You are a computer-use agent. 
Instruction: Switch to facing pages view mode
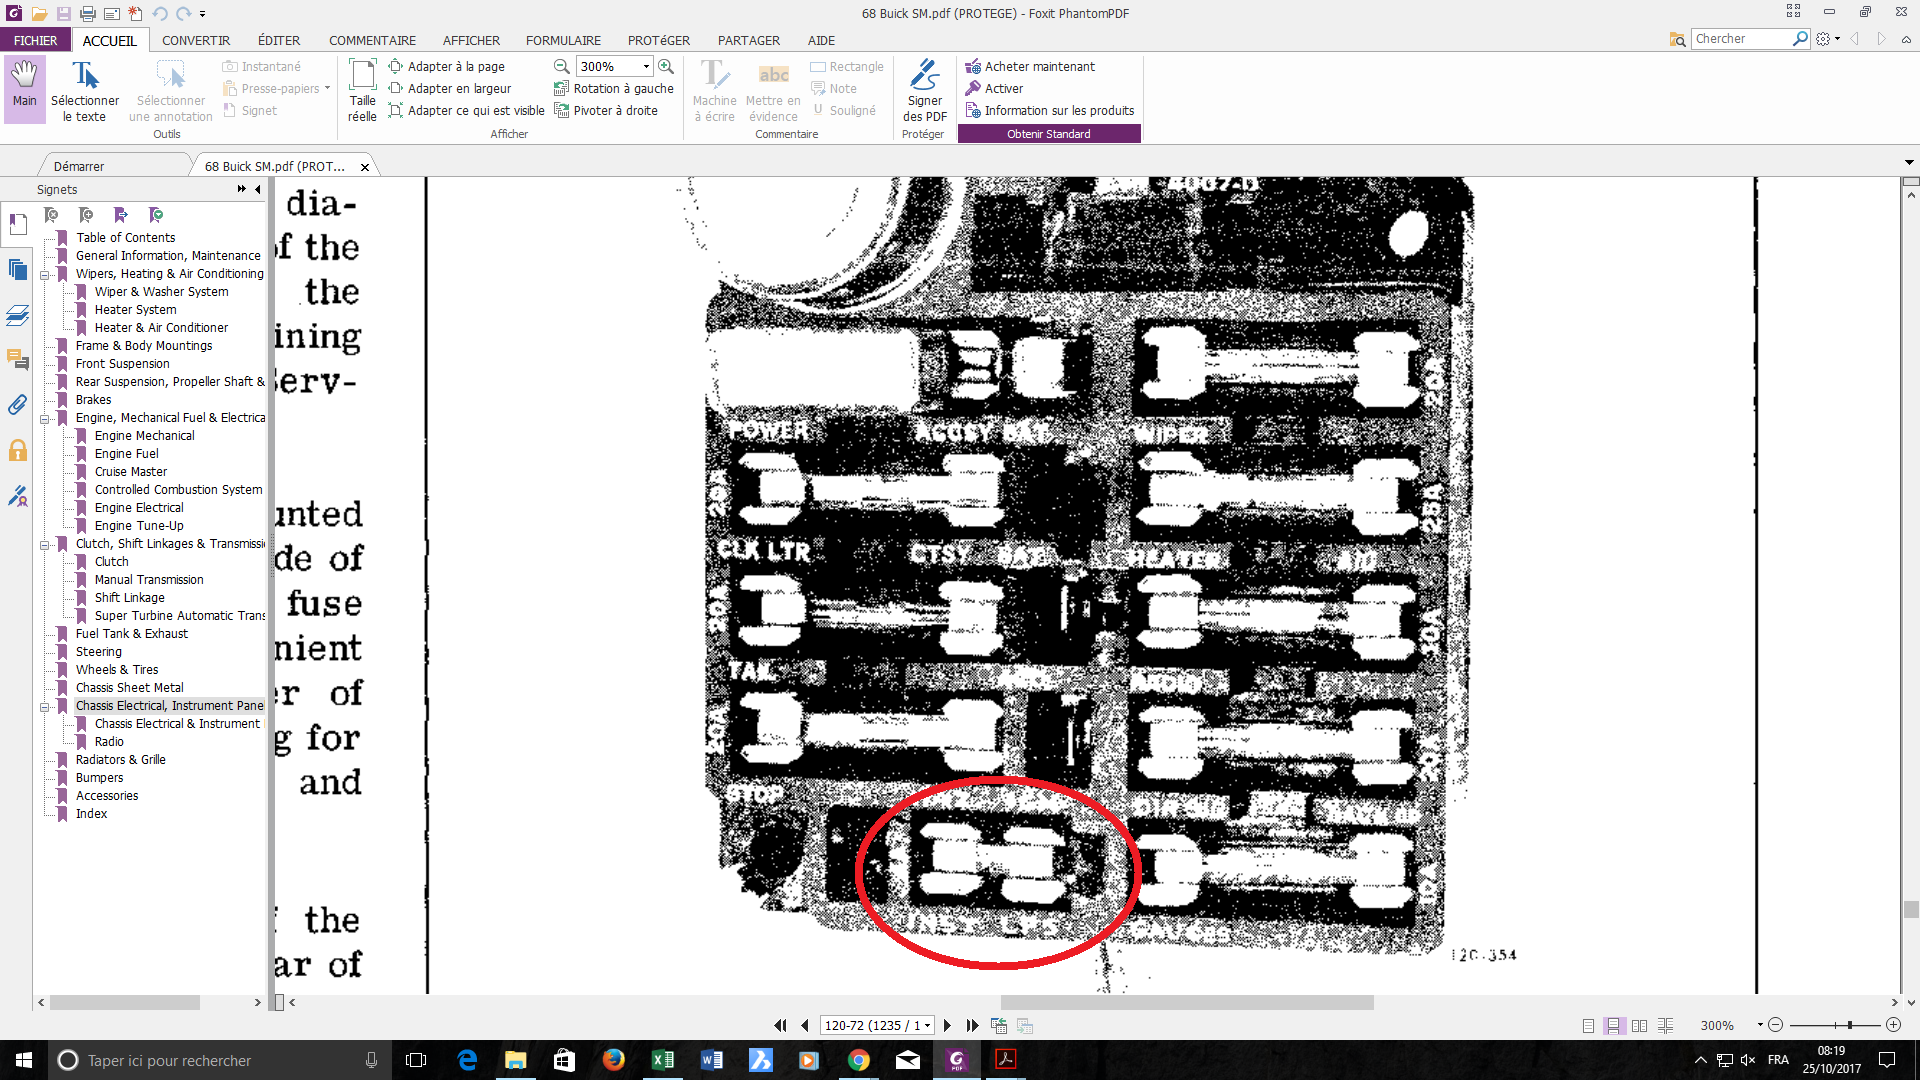1639,1025
